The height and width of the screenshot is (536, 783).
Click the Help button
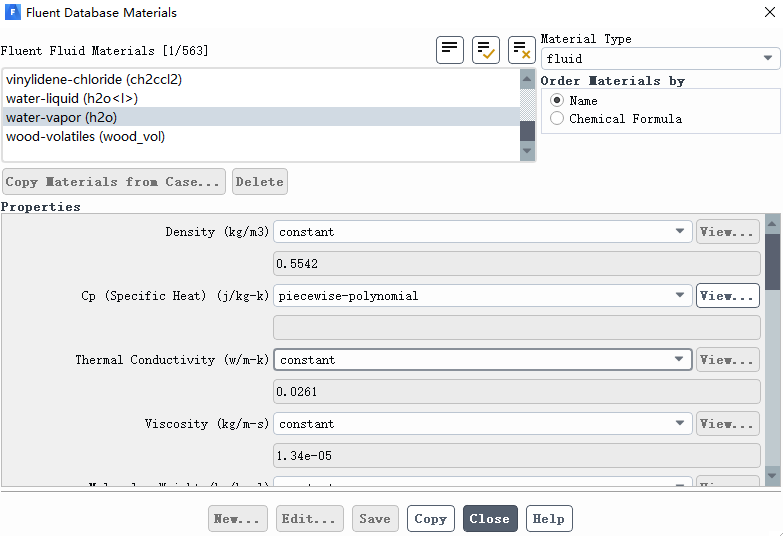pos(549,519)
